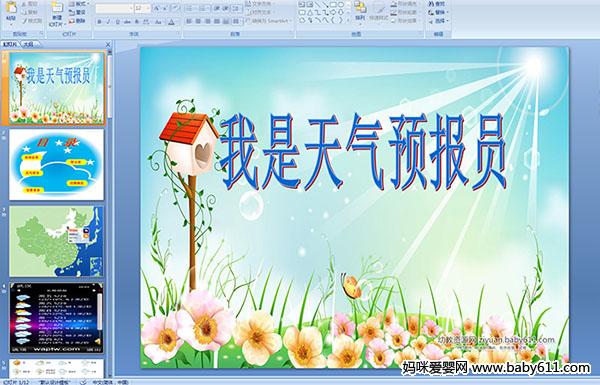
Task: Click the Increase Indent icon
Action: (226, 8)
